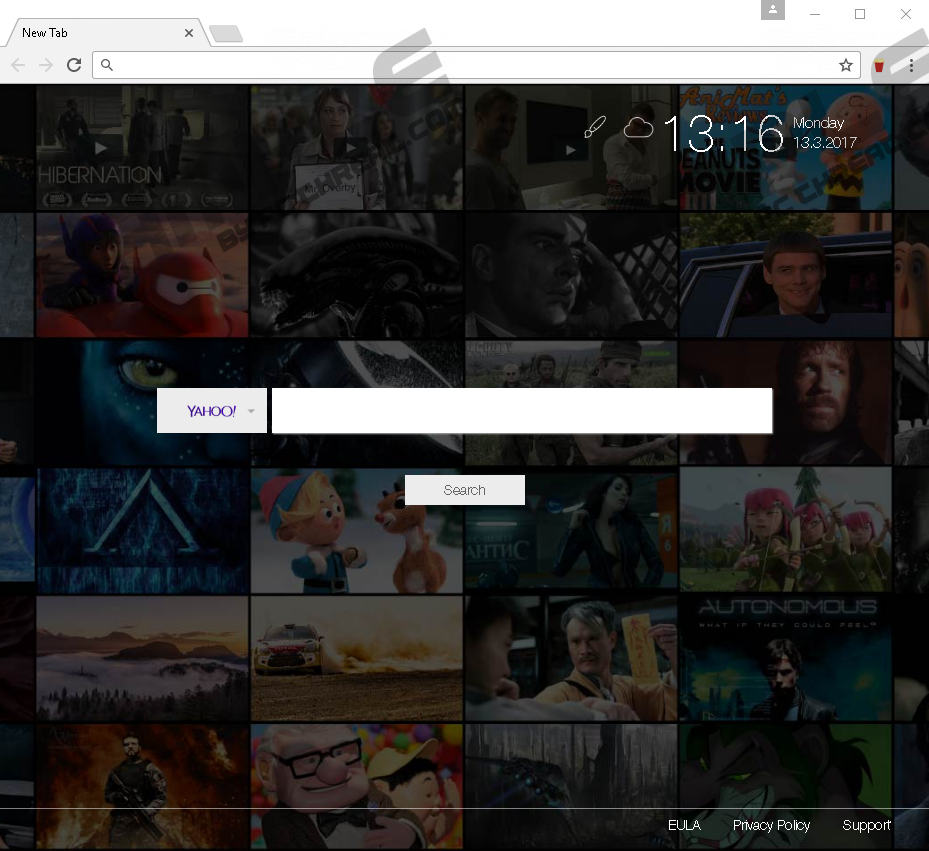
Task: Open the misty mountain landscape thumbnail
Action: (142, 658)
